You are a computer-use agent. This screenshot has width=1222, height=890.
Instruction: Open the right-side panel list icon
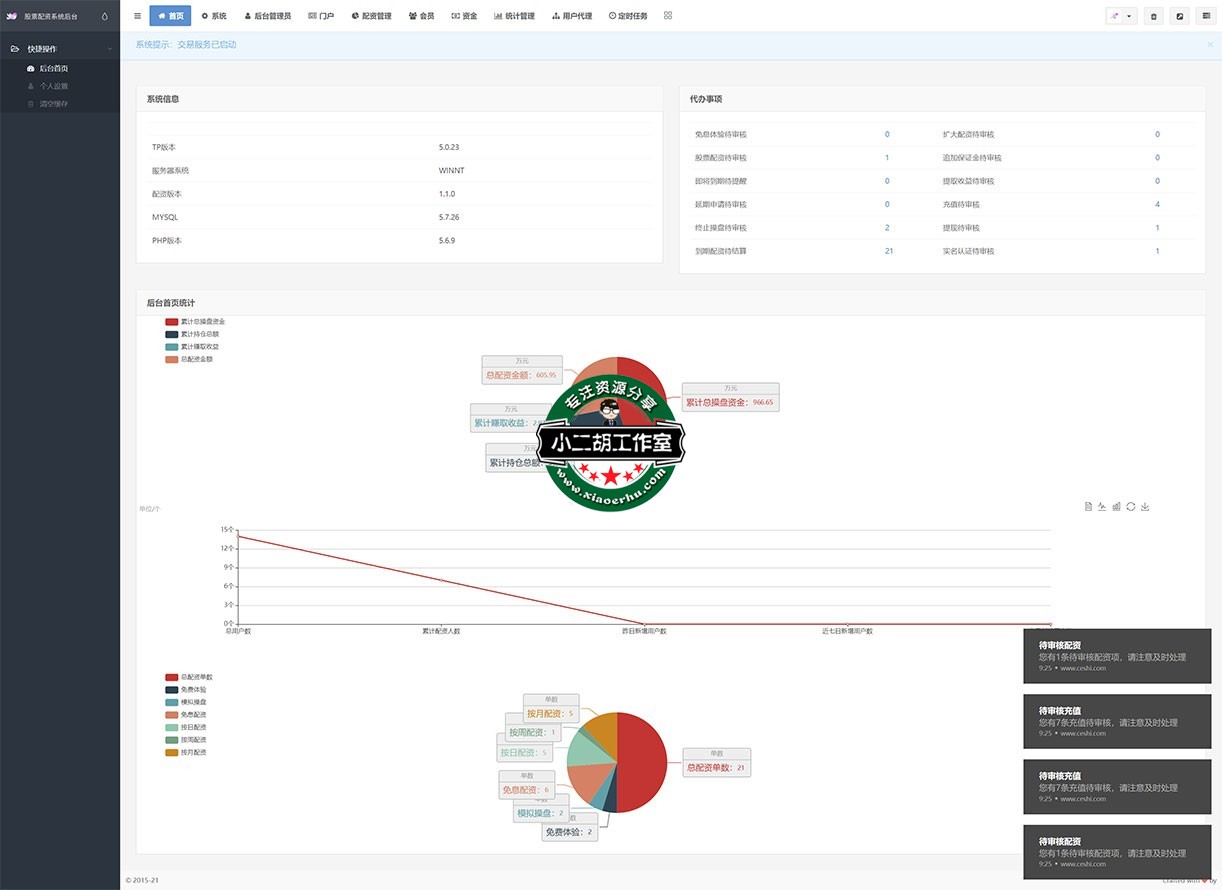pos(1206,16)
